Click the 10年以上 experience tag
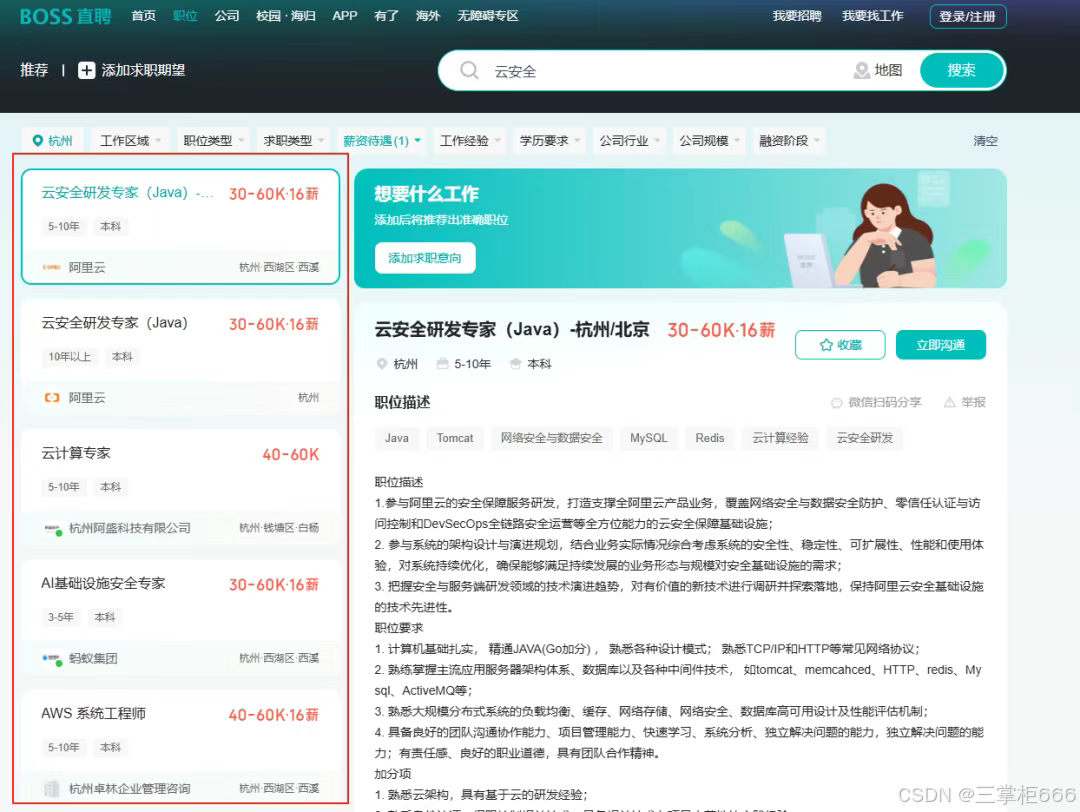This screenshot has width=1080, height=812. click(70, 357)
